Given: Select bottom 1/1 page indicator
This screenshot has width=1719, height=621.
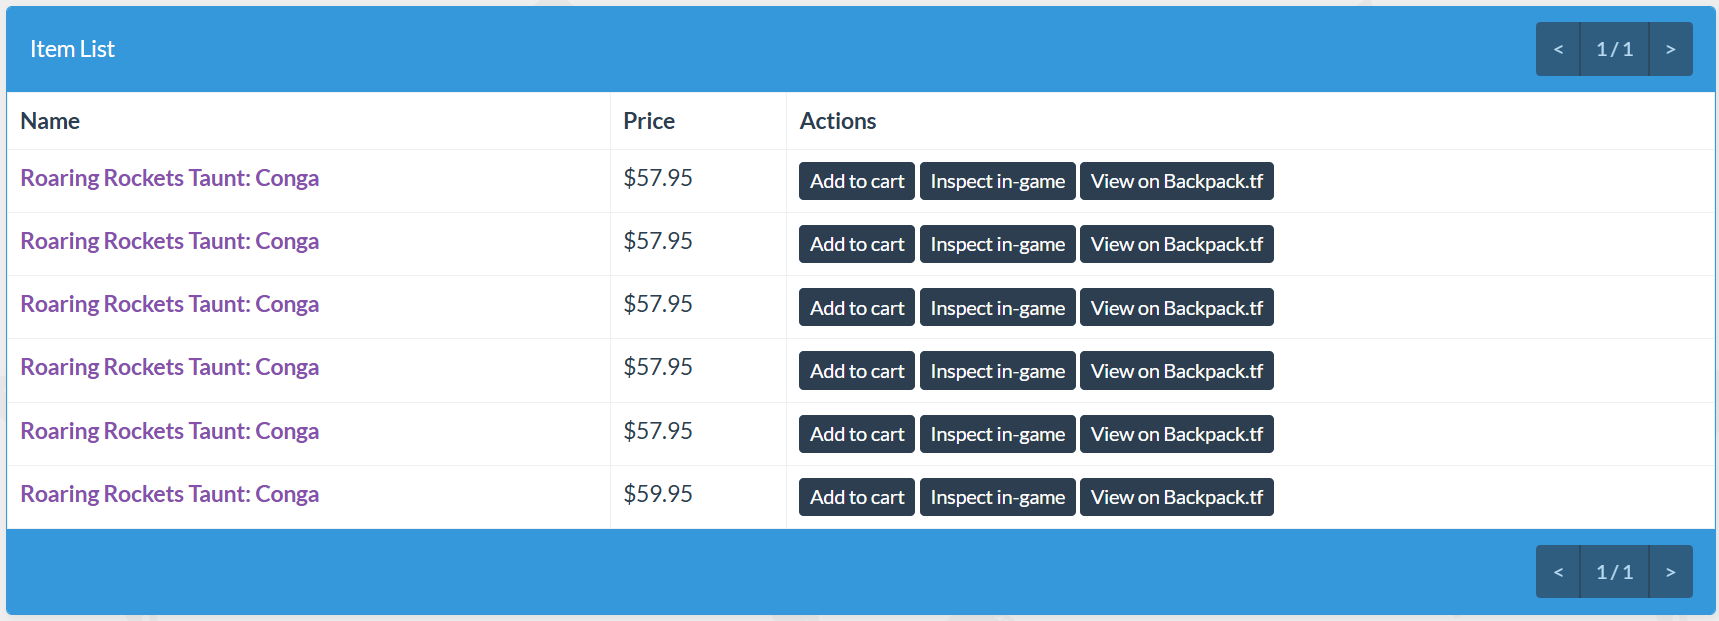Looking at the screenshot, I should pos(1614,572).
